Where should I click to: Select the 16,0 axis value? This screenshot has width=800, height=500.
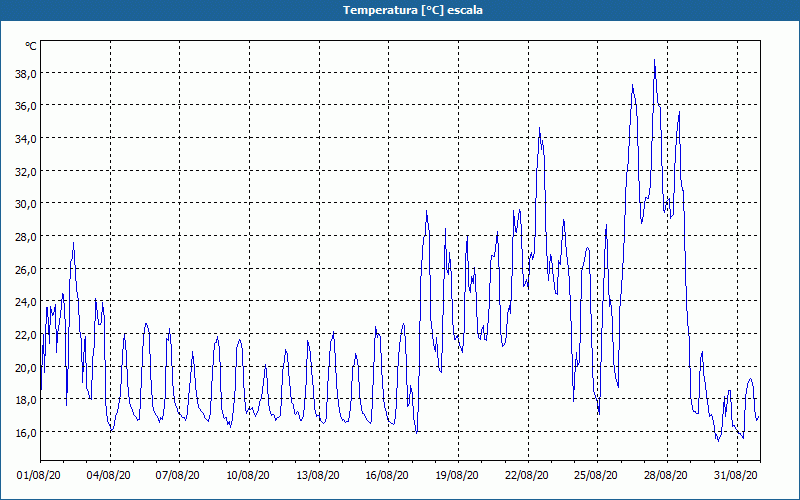tap(26, 433)
